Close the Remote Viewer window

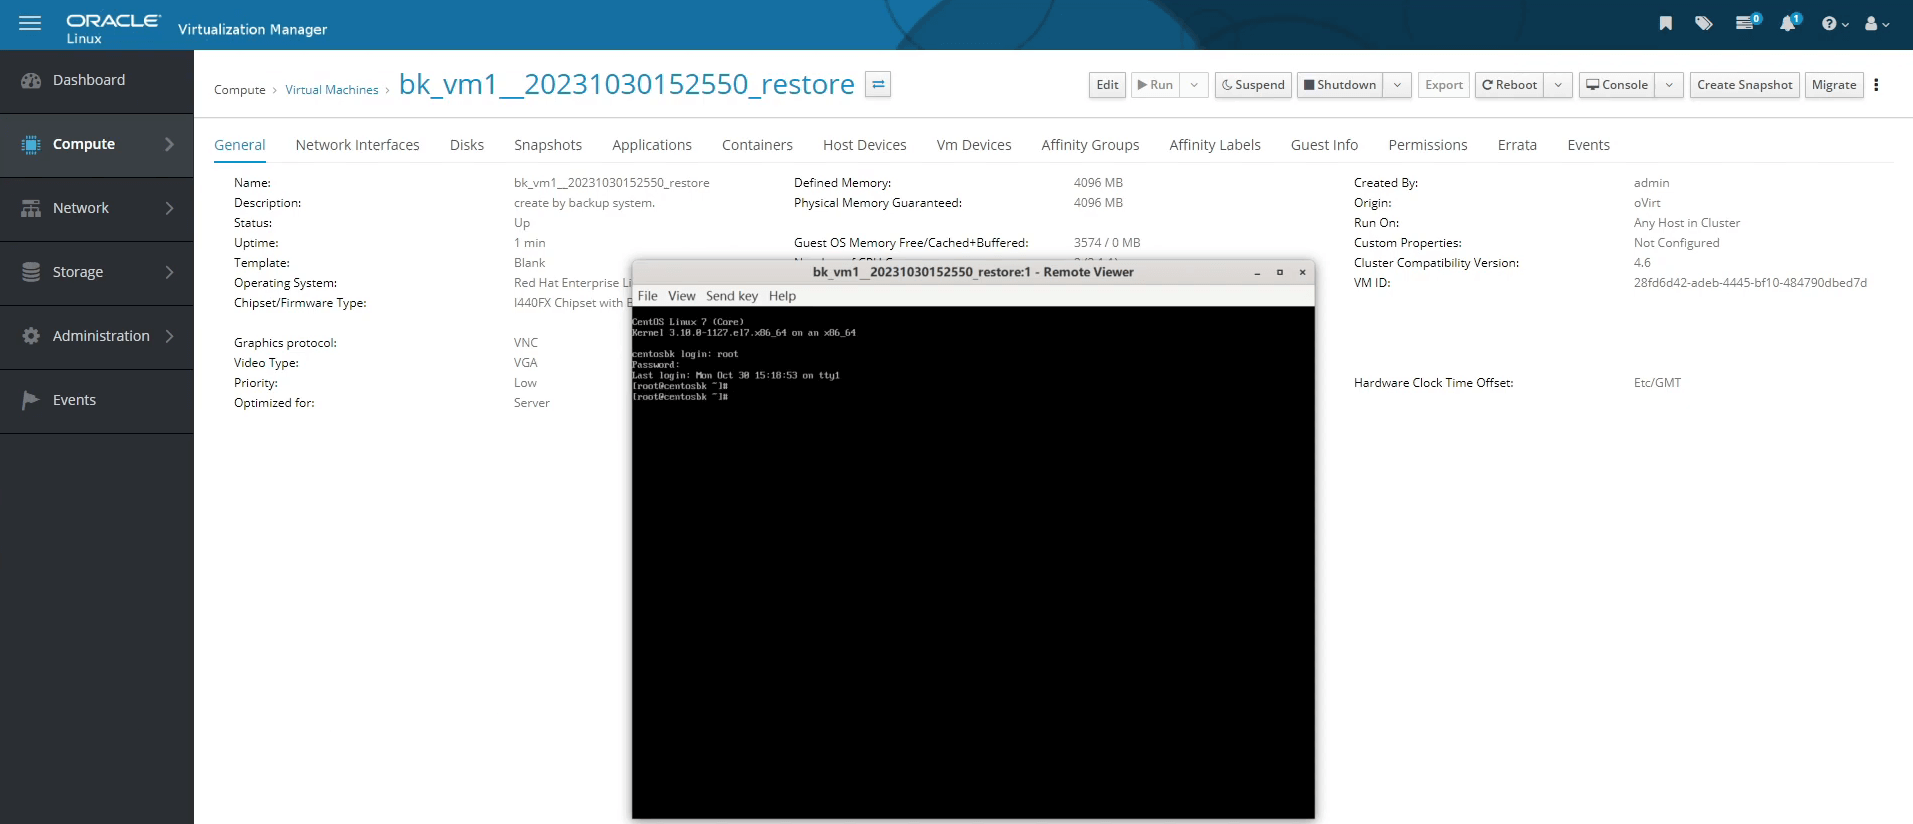pyautogui.click(x=1302, y=272)
